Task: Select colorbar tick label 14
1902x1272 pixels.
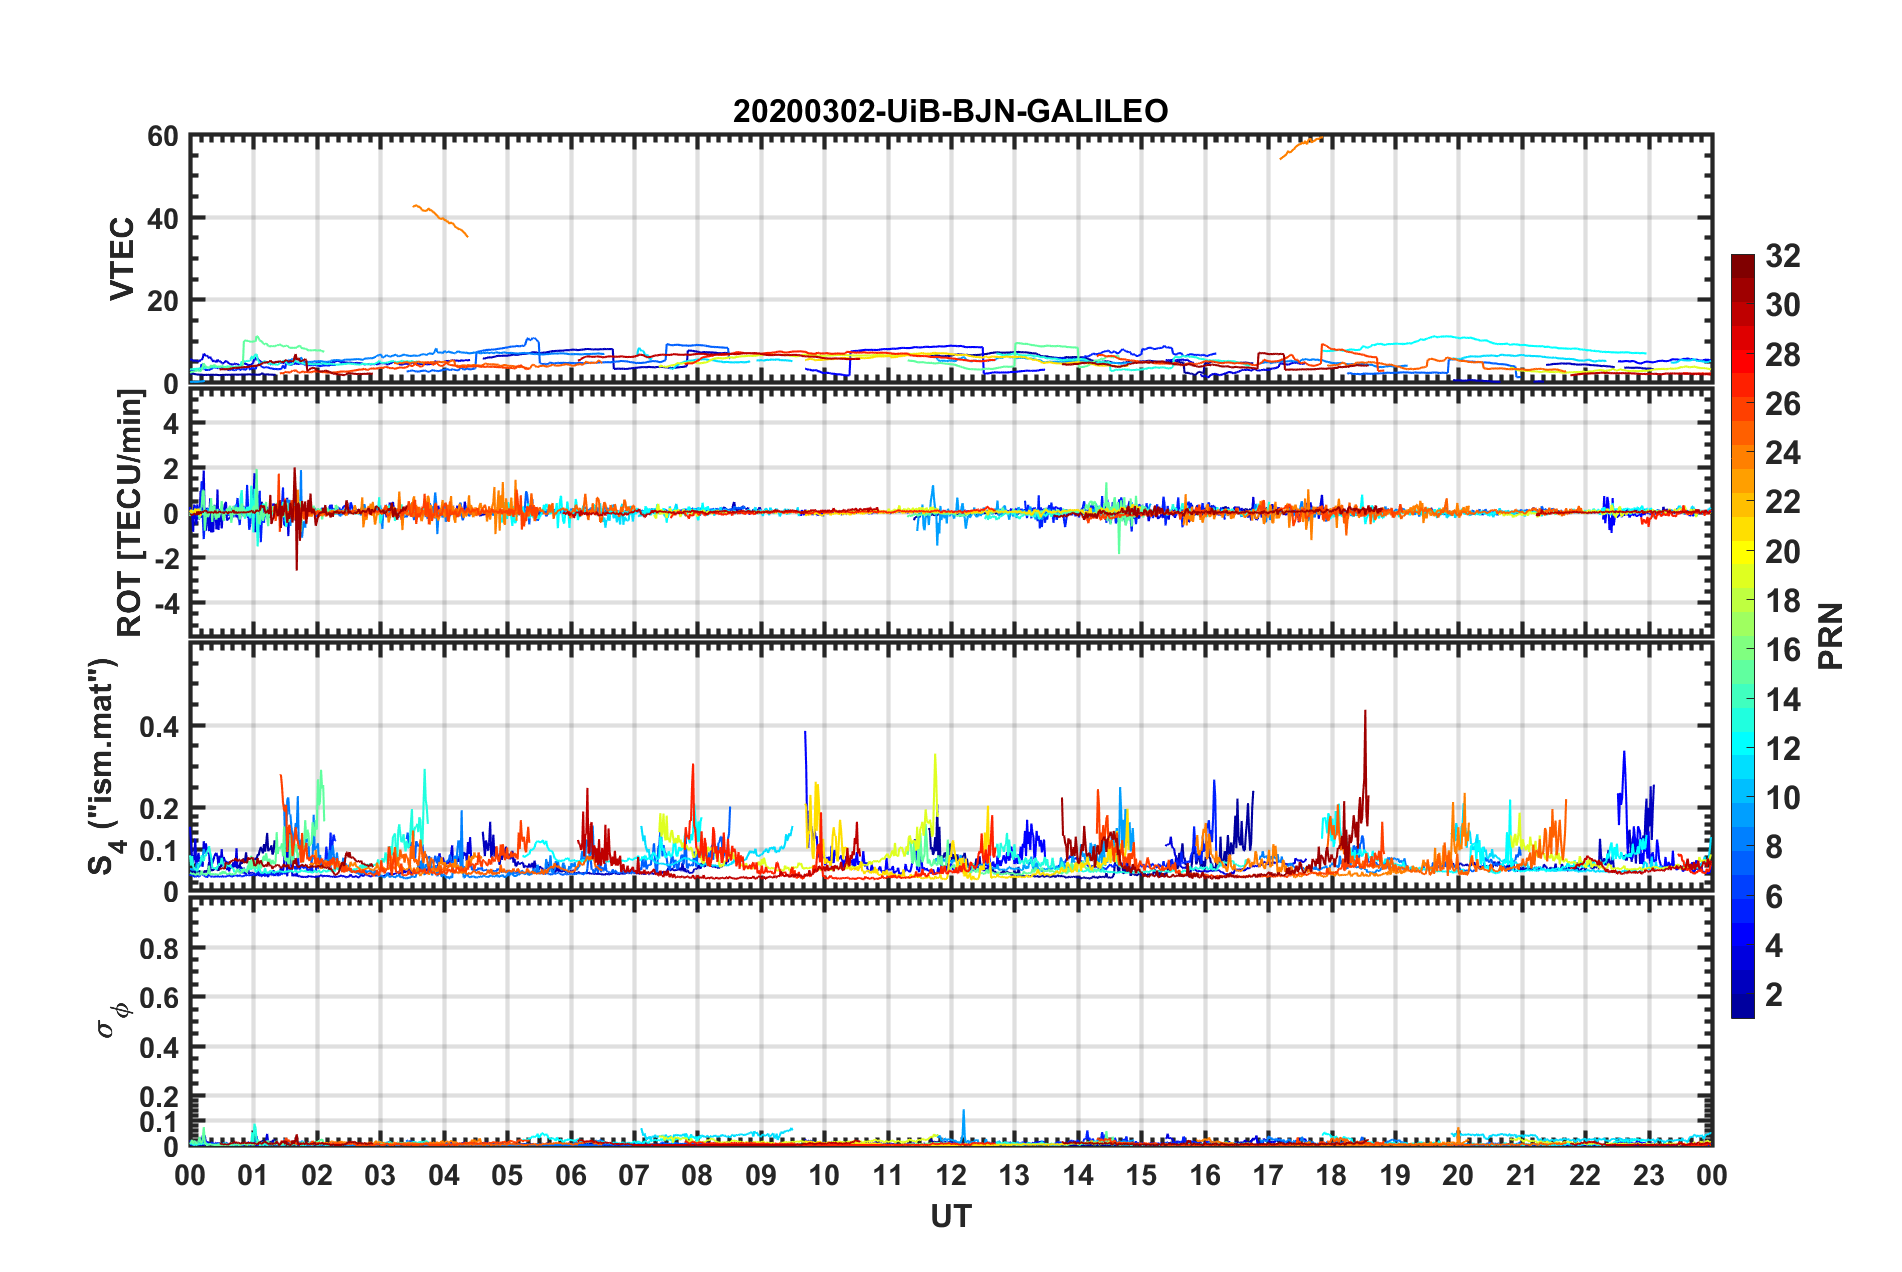Action: [x=1783, y=699]
